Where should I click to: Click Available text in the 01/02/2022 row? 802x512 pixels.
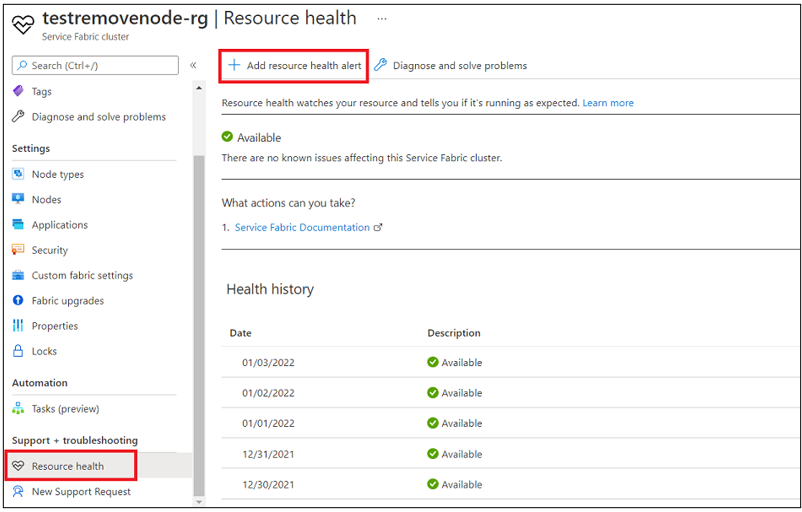[461, 393]
